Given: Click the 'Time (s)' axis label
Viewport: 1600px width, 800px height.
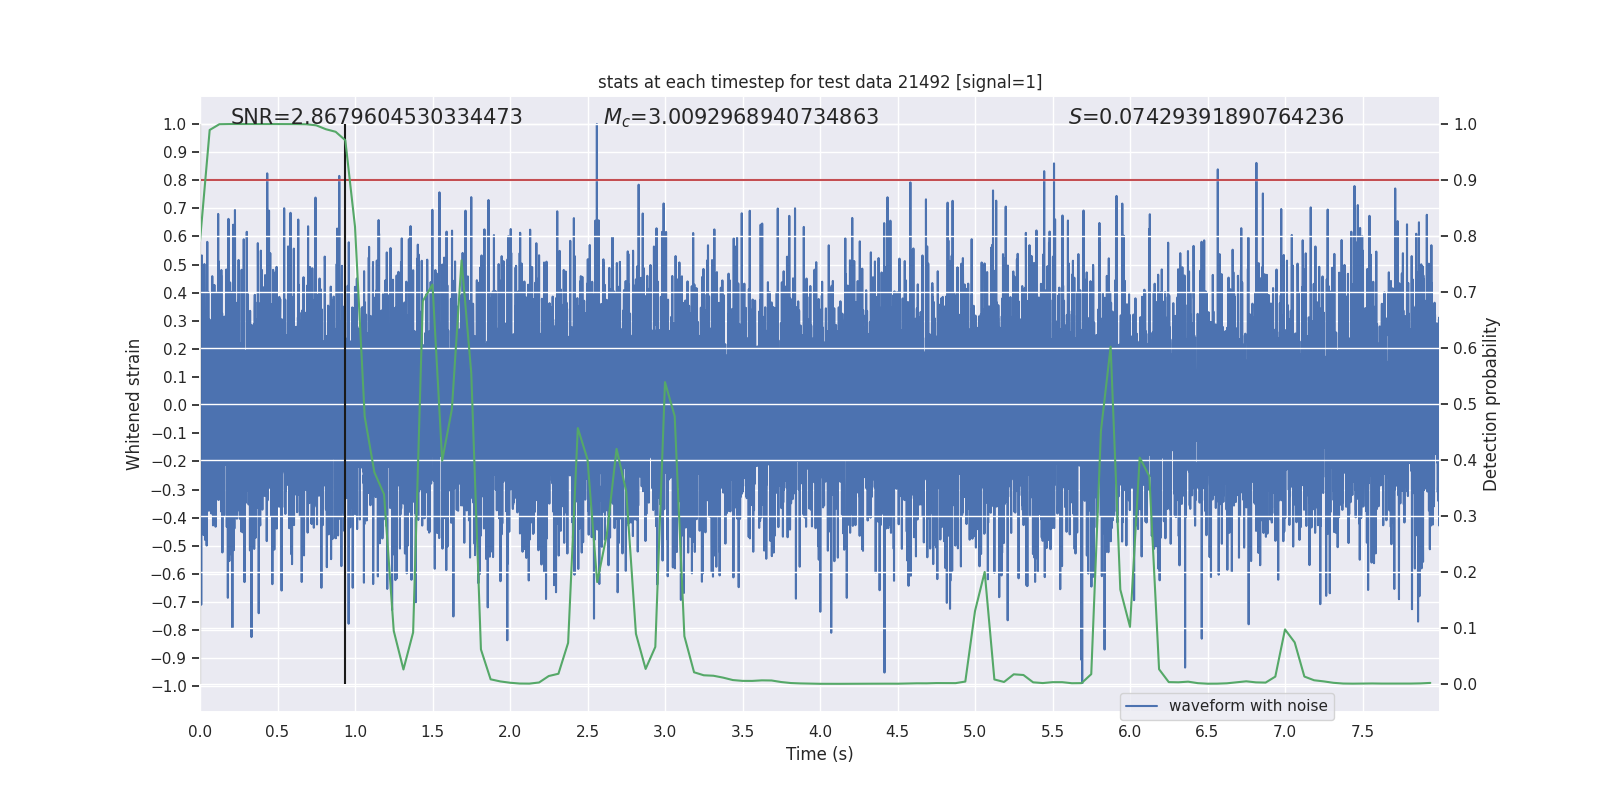Looking at the screenshot, I should 820,754.
